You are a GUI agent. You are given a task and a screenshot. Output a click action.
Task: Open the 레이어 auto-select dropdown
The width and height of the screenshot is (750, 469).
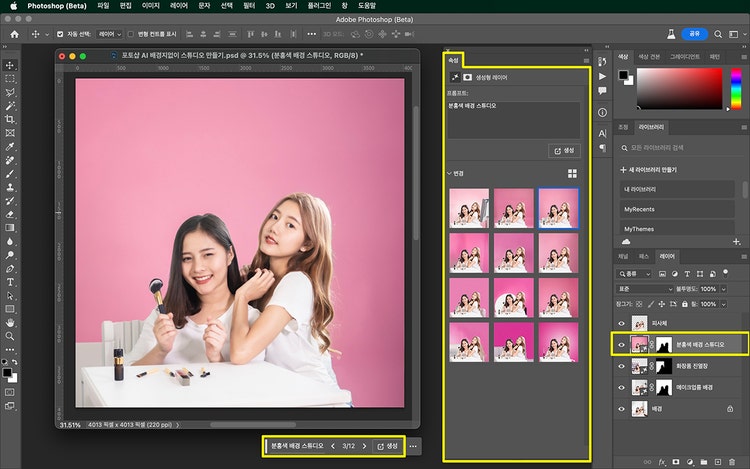tap(109, 33)
